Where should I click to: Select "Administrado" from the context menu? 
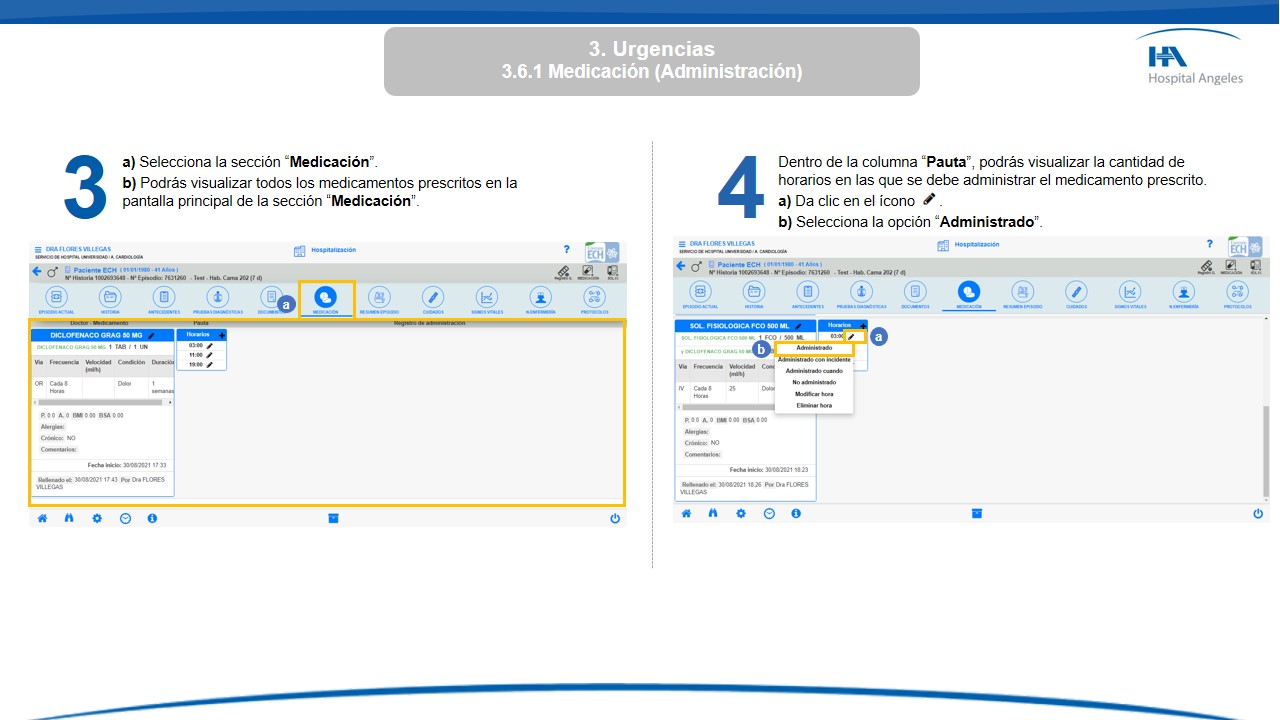click(814, 348)
